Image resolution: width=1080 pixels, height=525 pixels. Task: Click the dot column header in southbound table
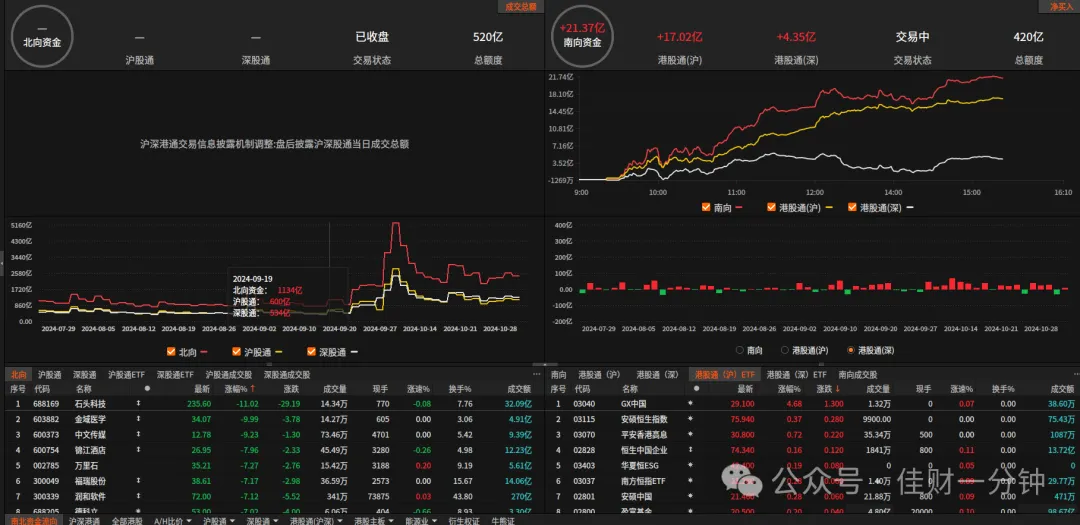[x=695, y=389]
